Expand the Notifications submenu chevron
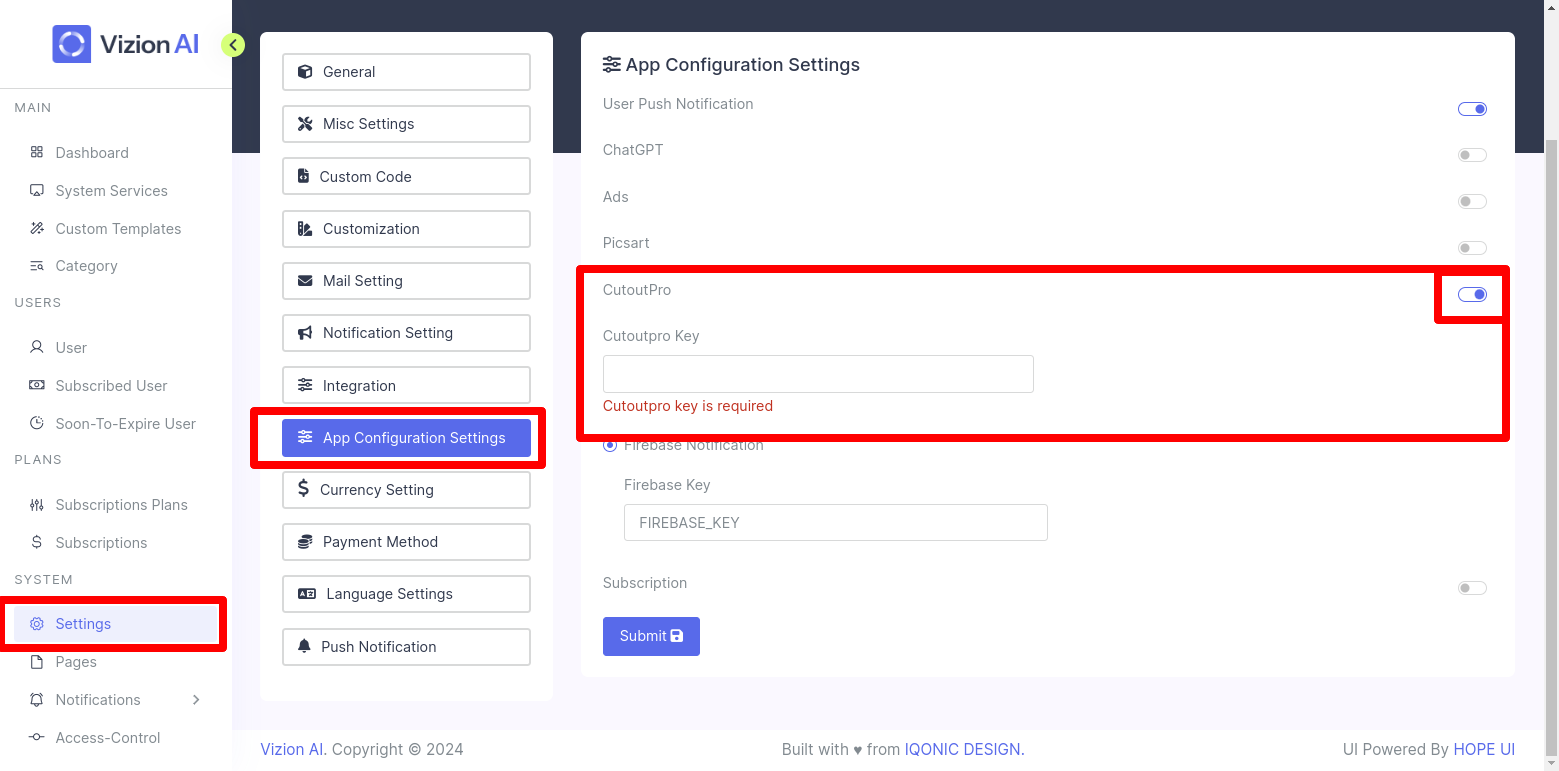 click(196, 700)
